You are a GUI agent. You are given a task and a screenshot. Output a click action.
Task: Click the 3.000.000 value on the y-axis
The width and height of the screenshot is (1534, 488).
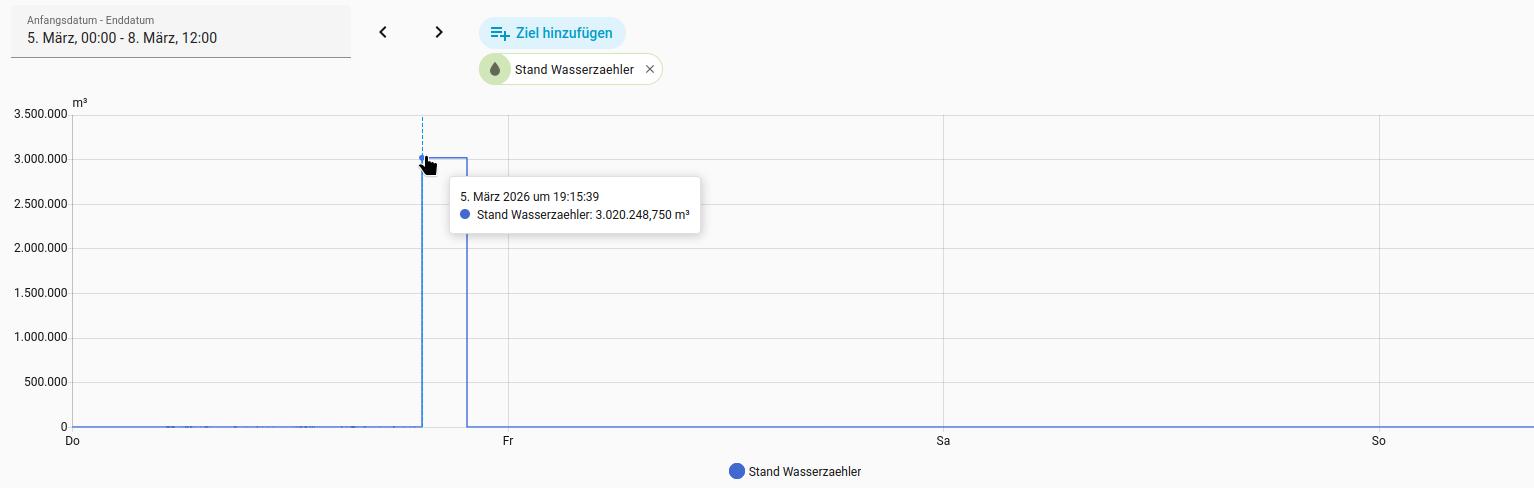click(40, 159)
